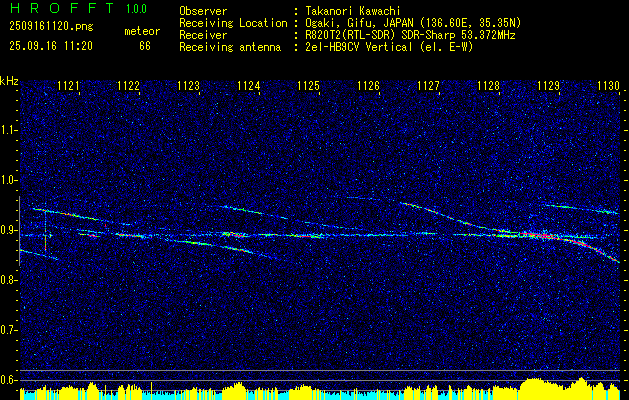Image resolution: width=629 pixels, height=400 pixels.
Task: Click the vertical meteor spike near 1121
Action: click(x=45, y=231)
